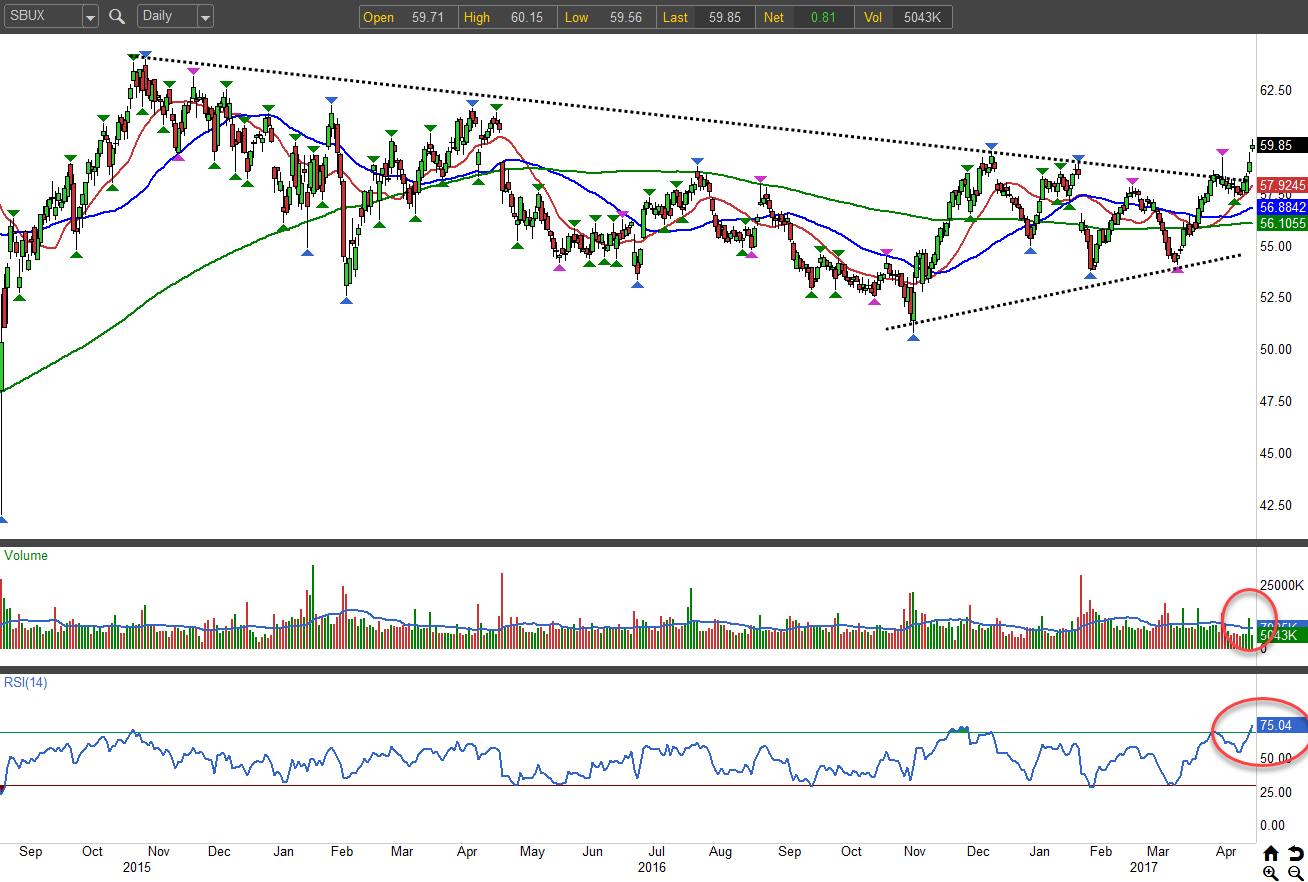Open the SBUX symbol dropdown arrow
1308x882 pixels.
coord(90,17)
